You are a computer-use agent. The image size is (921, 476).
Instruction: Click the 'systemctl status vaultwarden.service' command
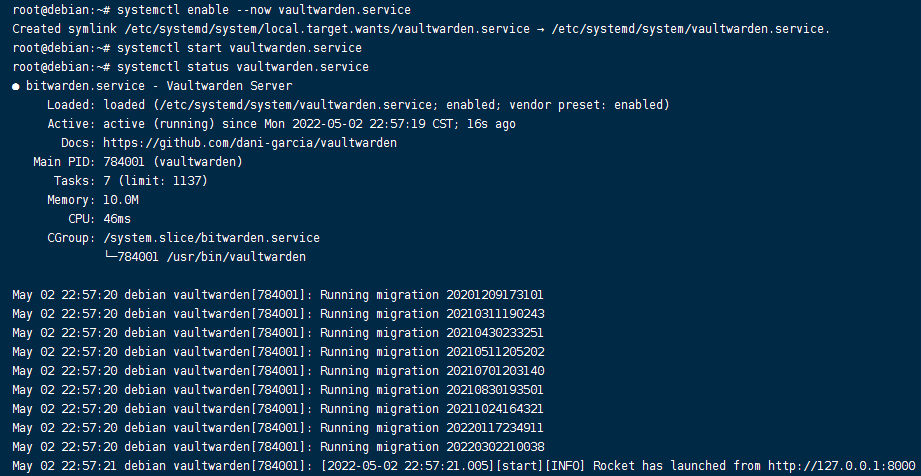pyautogui.click(x=243, y=67)
